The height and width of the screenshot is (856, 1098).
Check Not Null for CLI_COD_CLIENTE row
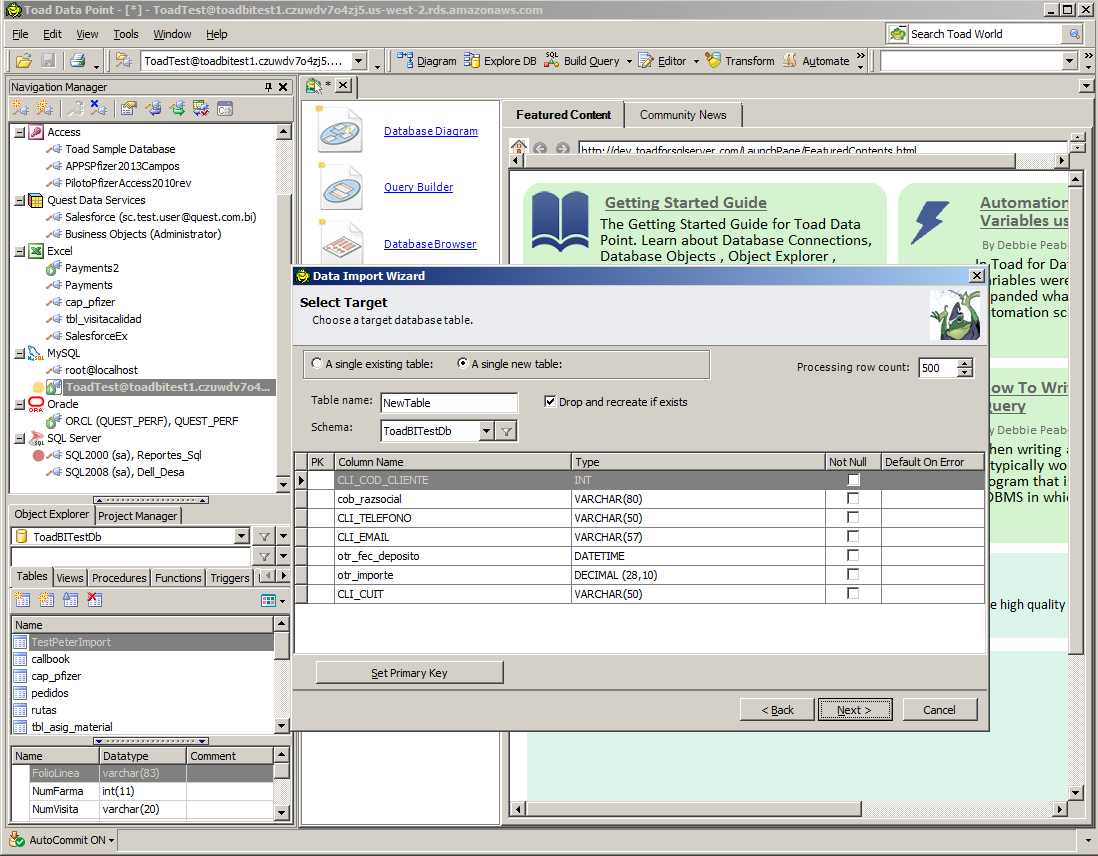[x=853, y=480]
